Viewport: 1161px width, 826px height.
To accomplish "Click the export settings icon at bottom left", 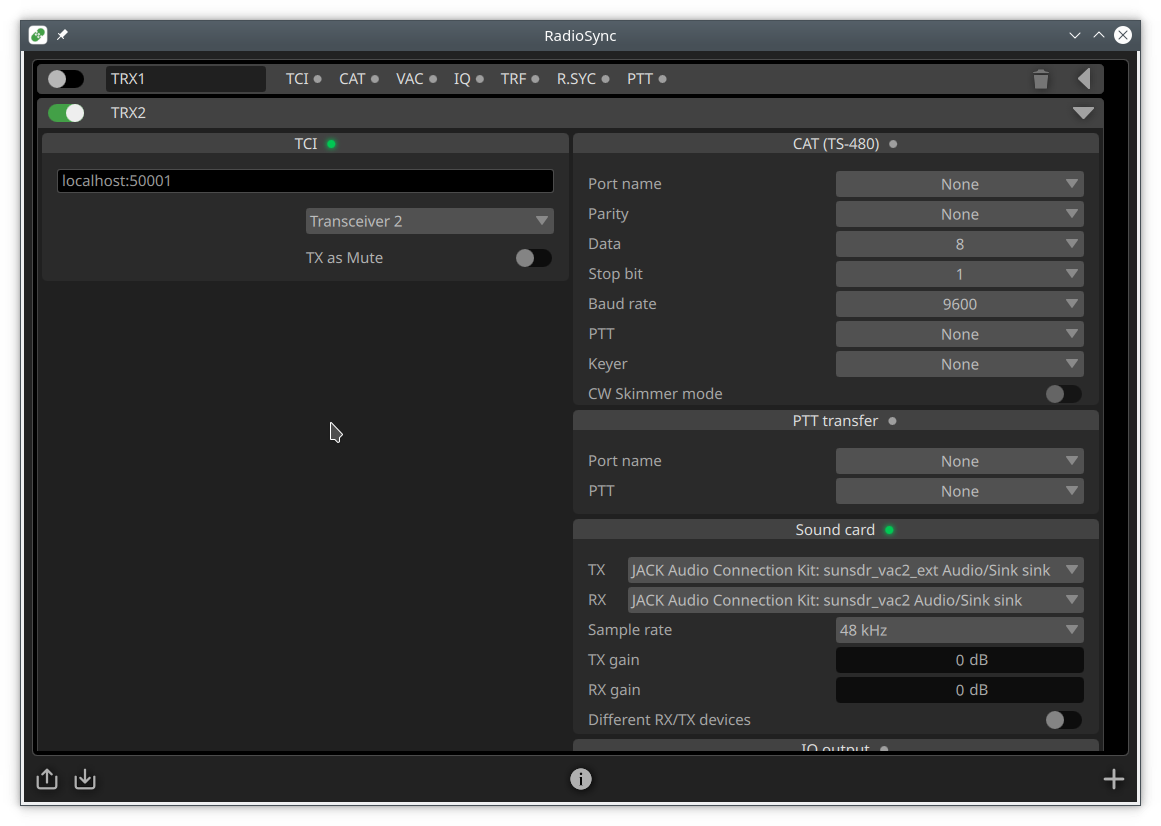I will (47, 779).
